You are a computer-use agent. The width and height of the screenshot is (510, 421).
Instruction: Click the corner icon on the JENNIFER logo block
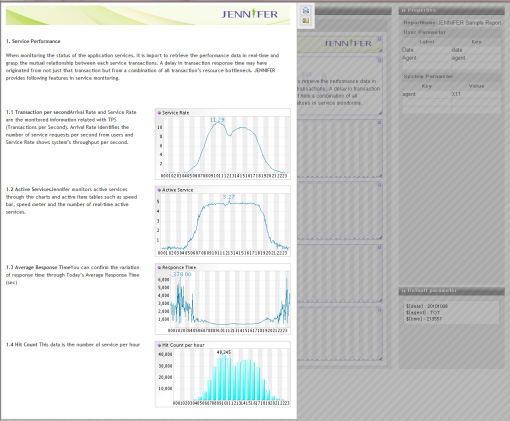[x=379, y=39]
